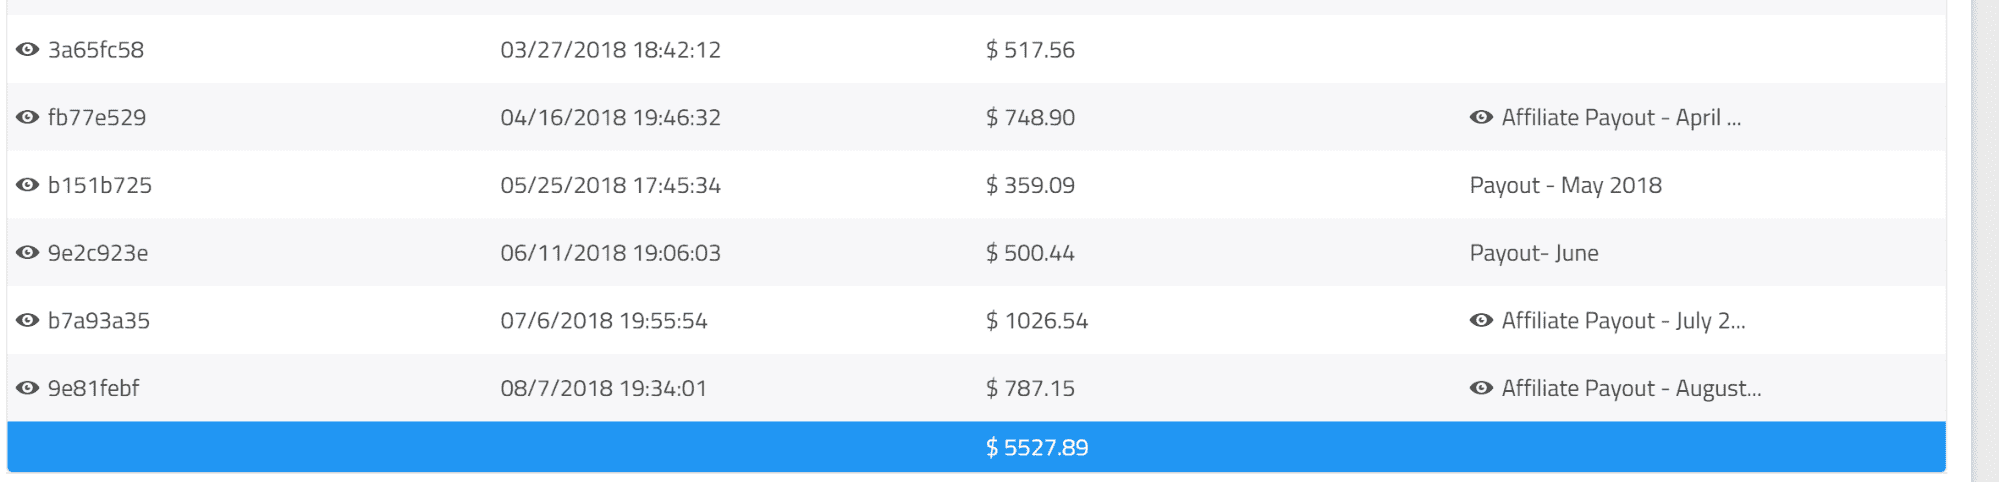Click the $ 5527.89 total row
Viewport: 1999px width, 483px height.
(976, 447)
